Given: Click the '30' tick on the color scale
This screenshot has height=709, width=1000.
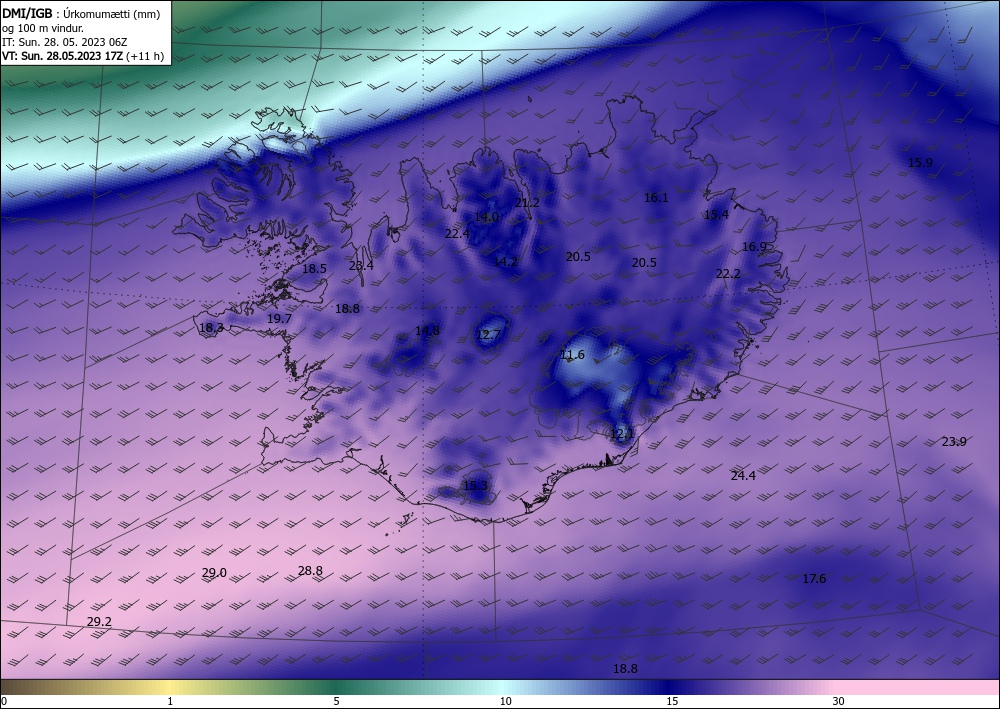Looking at the screenshot, I should point(838,701).
